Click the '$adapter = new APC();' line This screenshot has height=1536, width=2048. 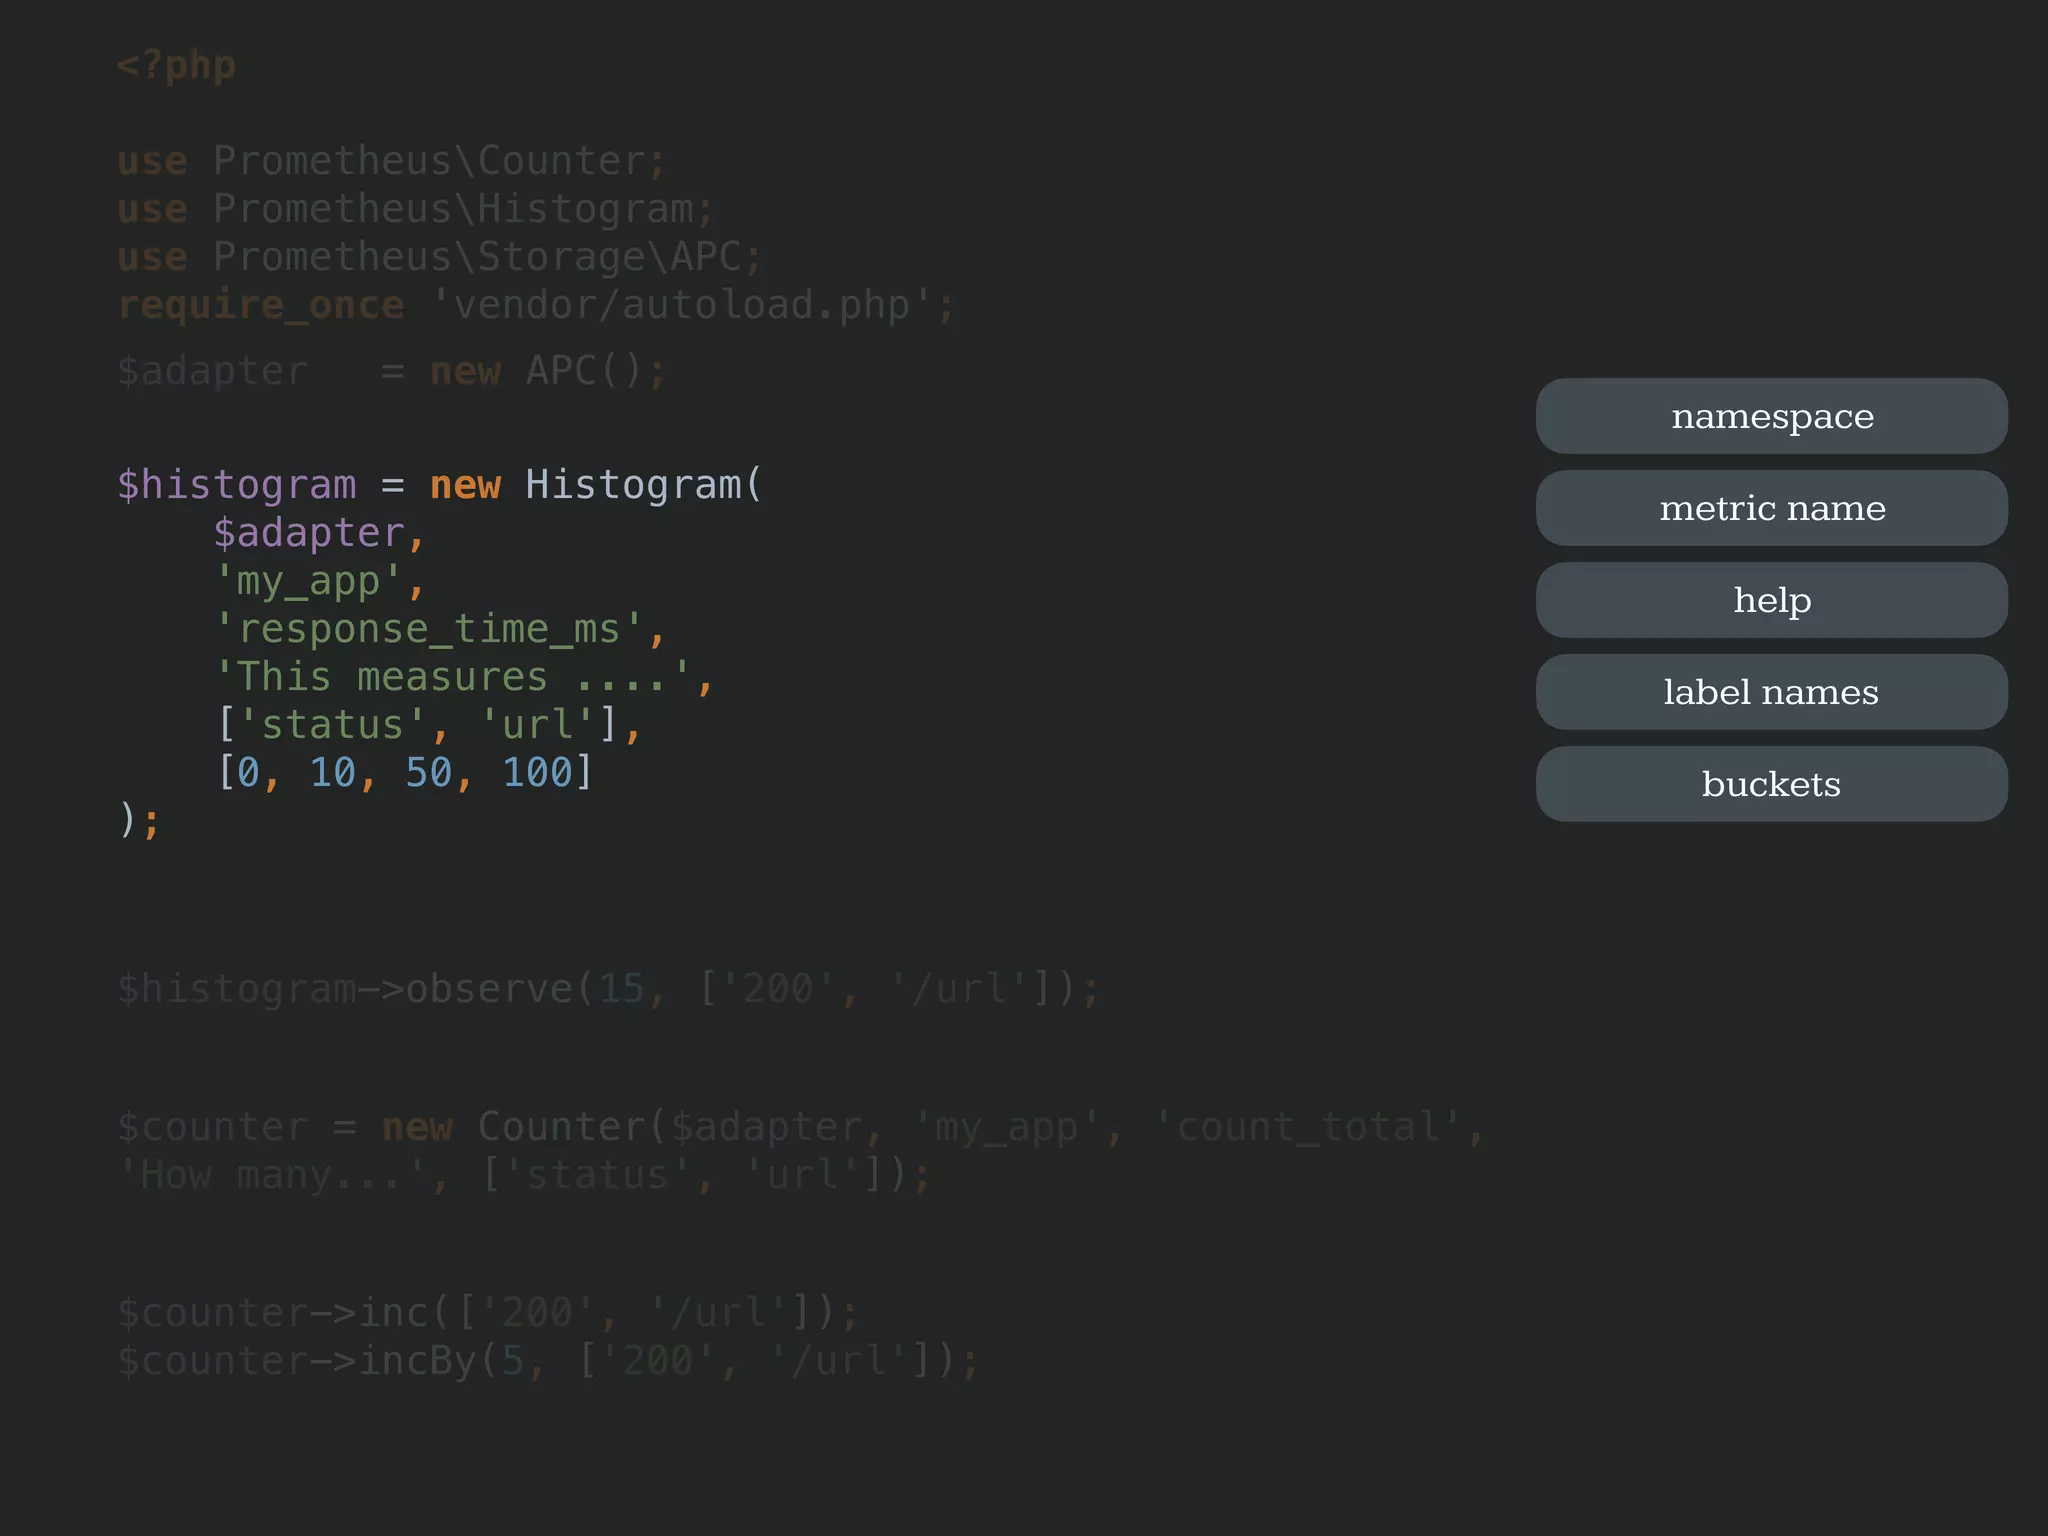pyautogui.click(x=391, y=371)
